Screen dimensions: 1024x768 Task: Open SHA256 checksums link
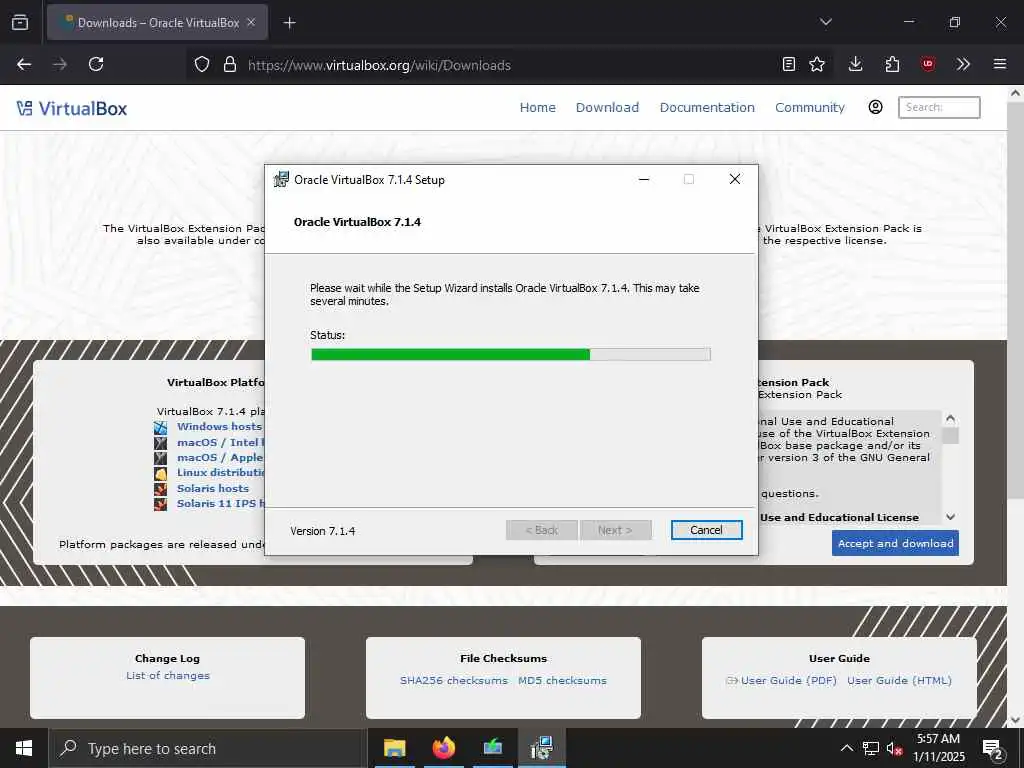tap(454, 680)
